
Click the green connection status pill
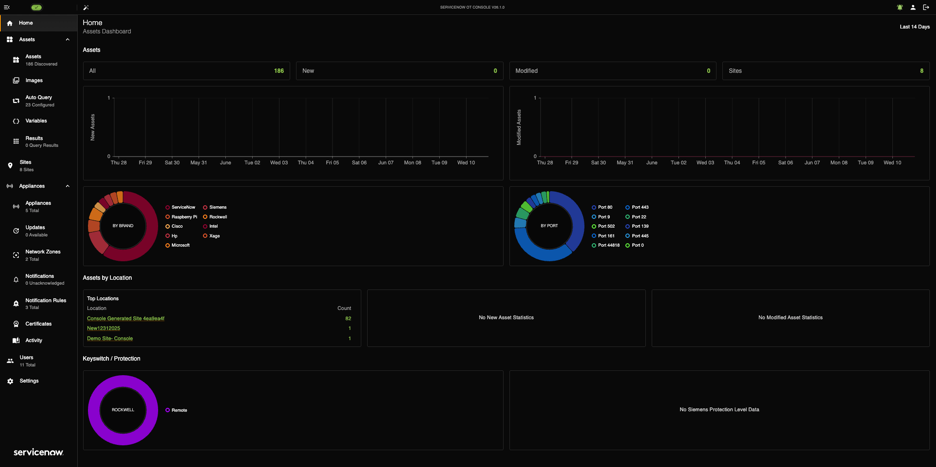pos(36,7)
